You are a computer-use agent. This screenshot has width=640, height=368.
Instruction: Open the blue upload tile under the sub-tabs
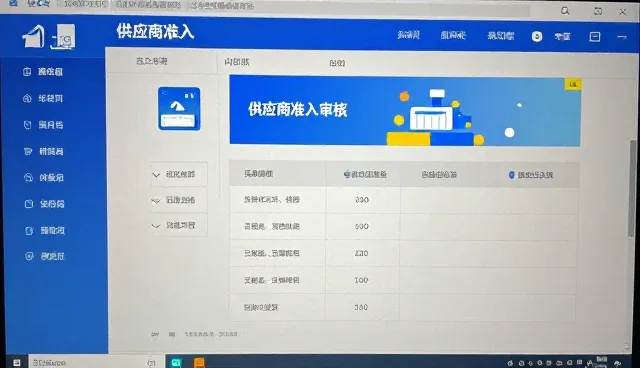(179, 109)
